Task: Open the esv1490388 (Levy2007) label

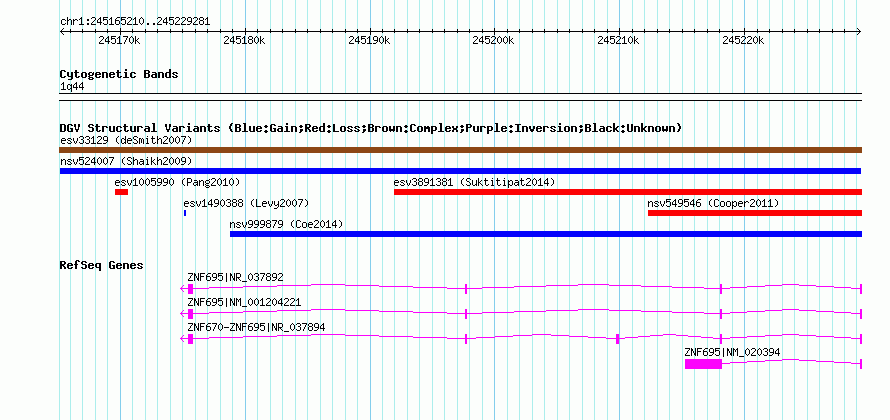Action: click(x=246, y=203)
